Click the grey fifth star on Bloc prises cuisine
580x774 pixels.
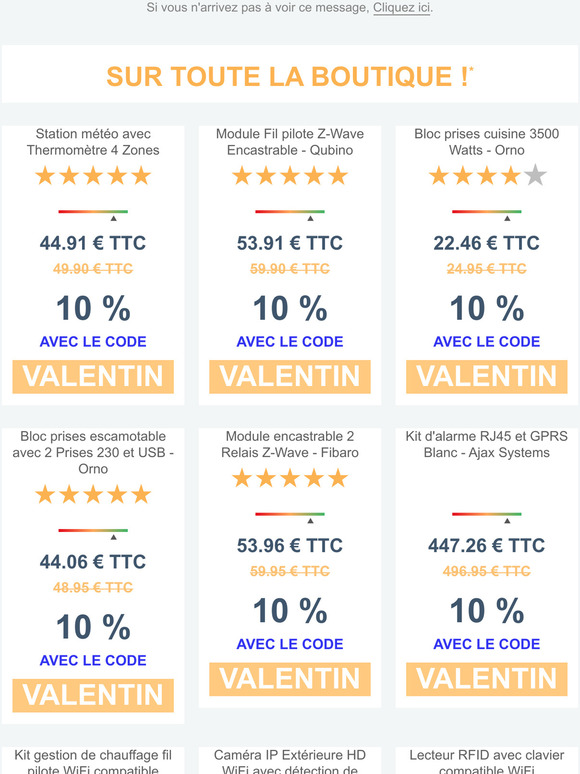pyautogui.click(x=535, y=176)
